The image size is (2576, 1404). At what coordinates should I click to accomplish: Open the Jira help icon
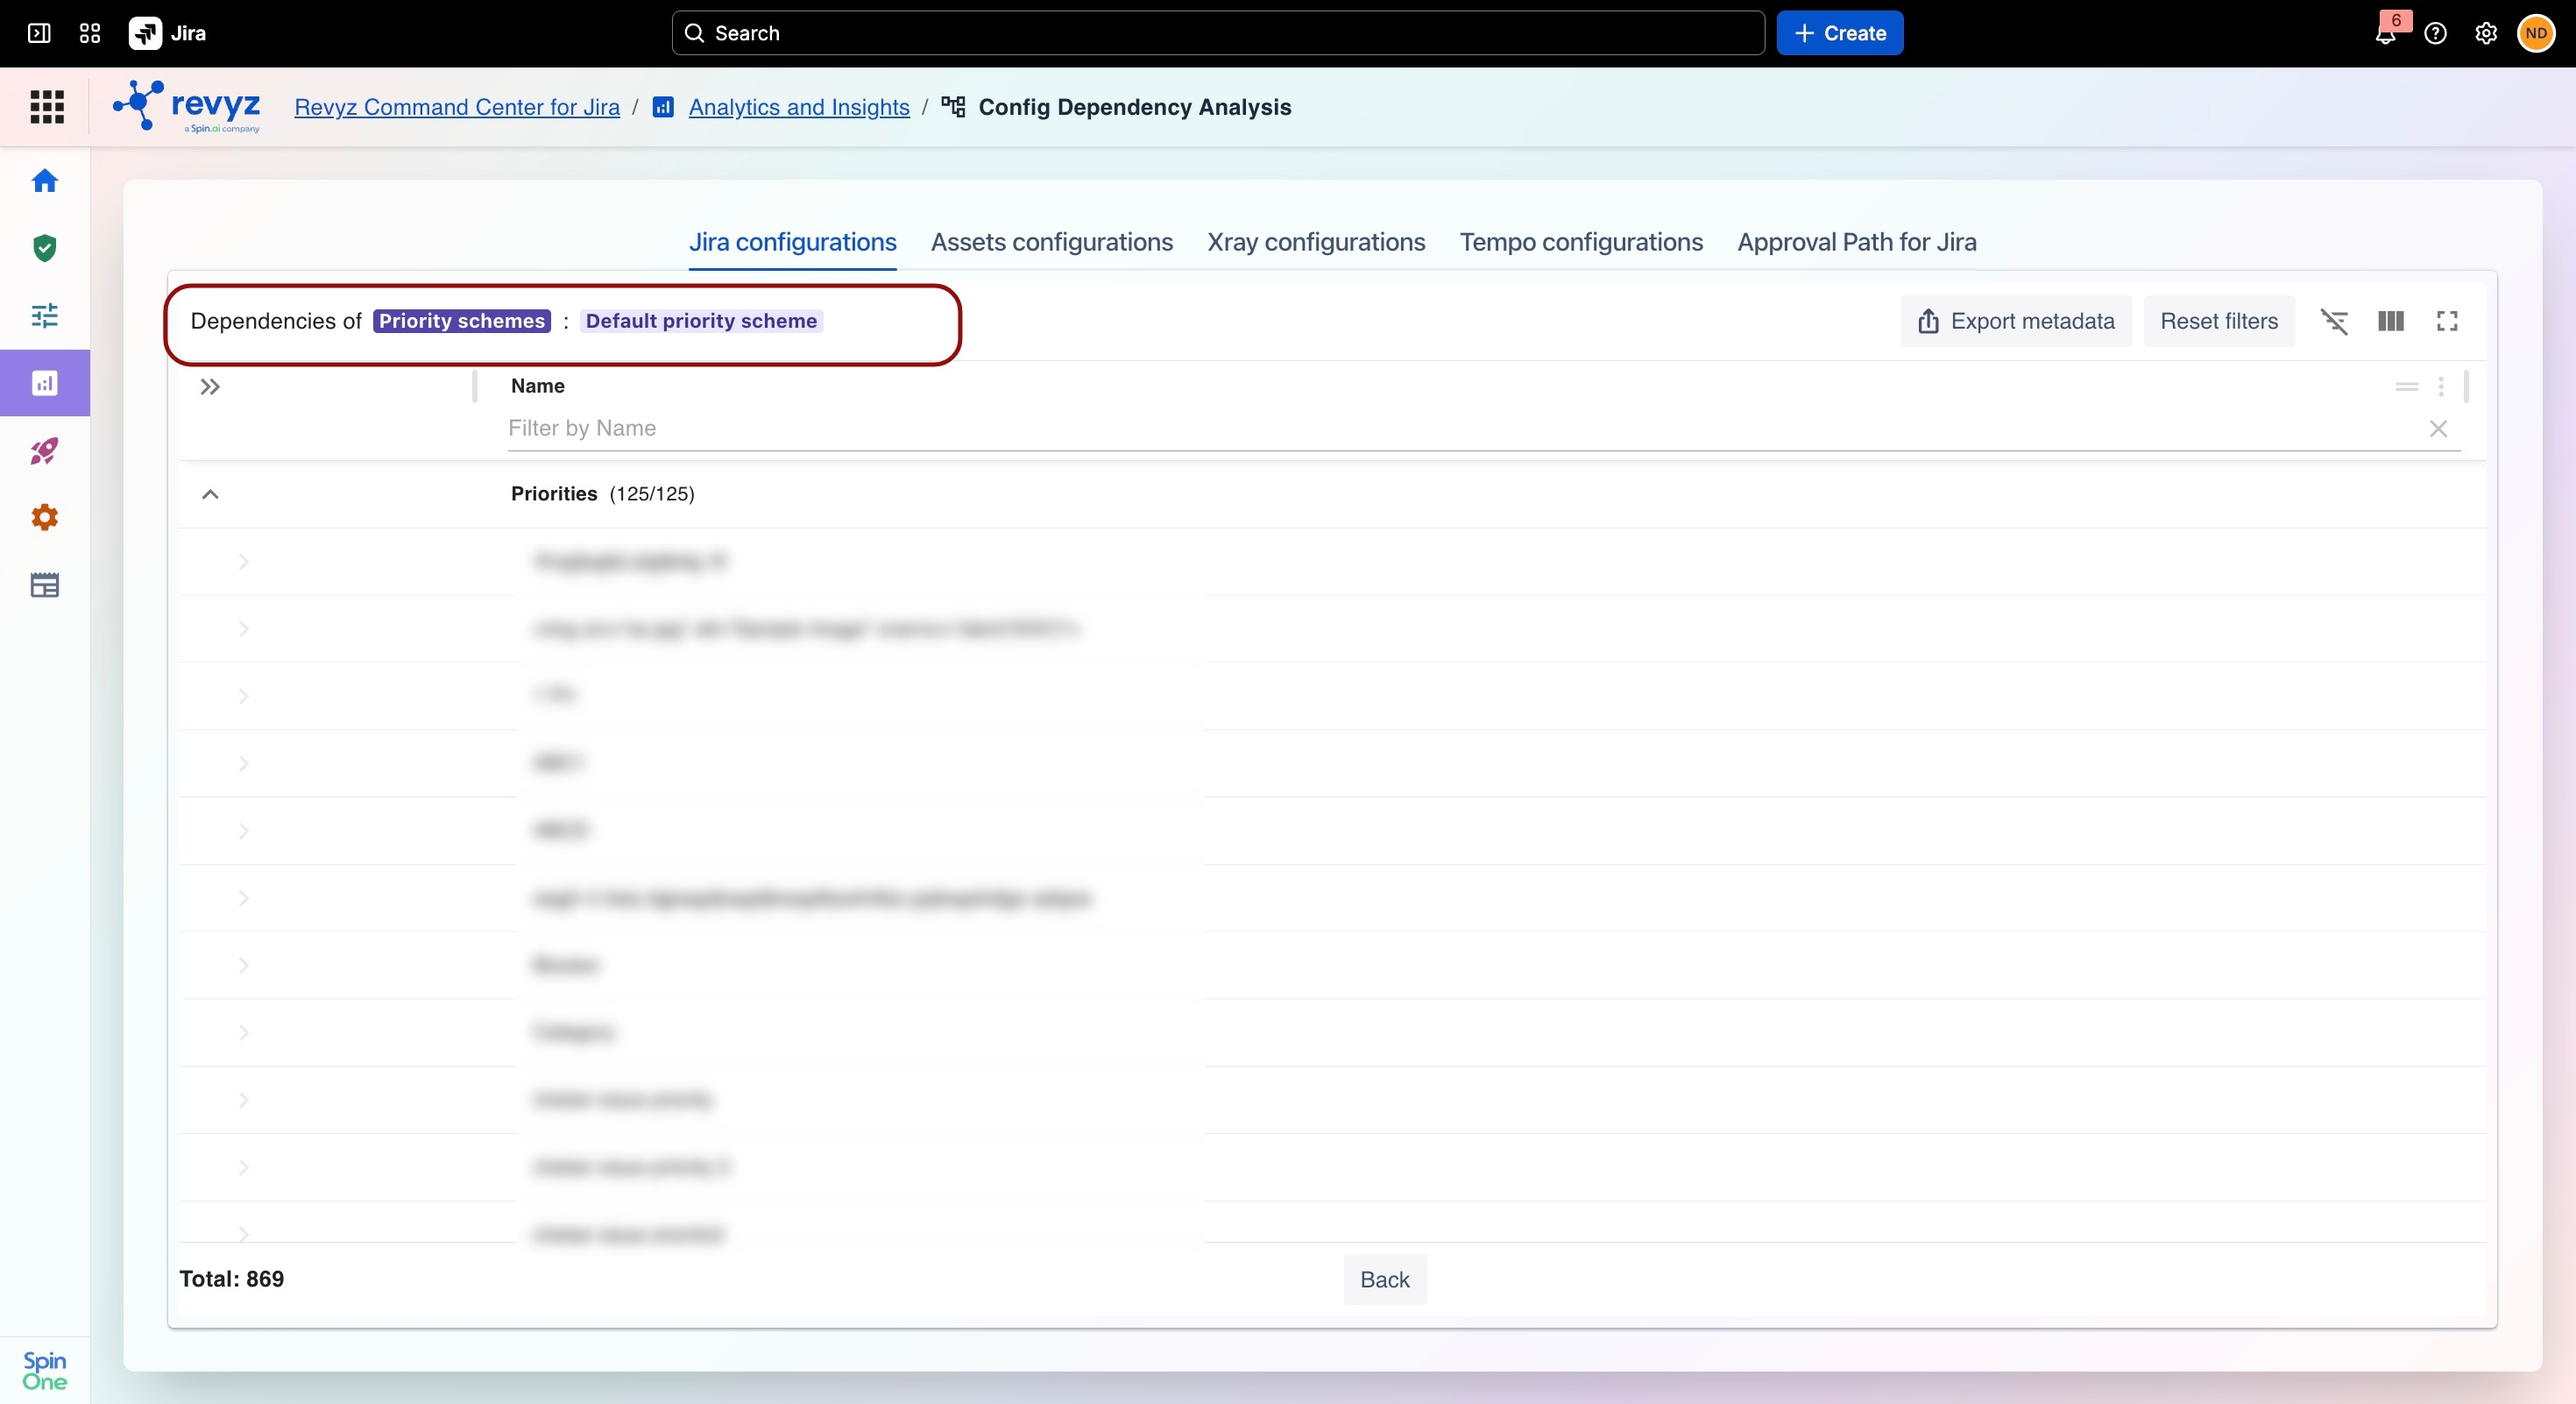coord(2436,33)
